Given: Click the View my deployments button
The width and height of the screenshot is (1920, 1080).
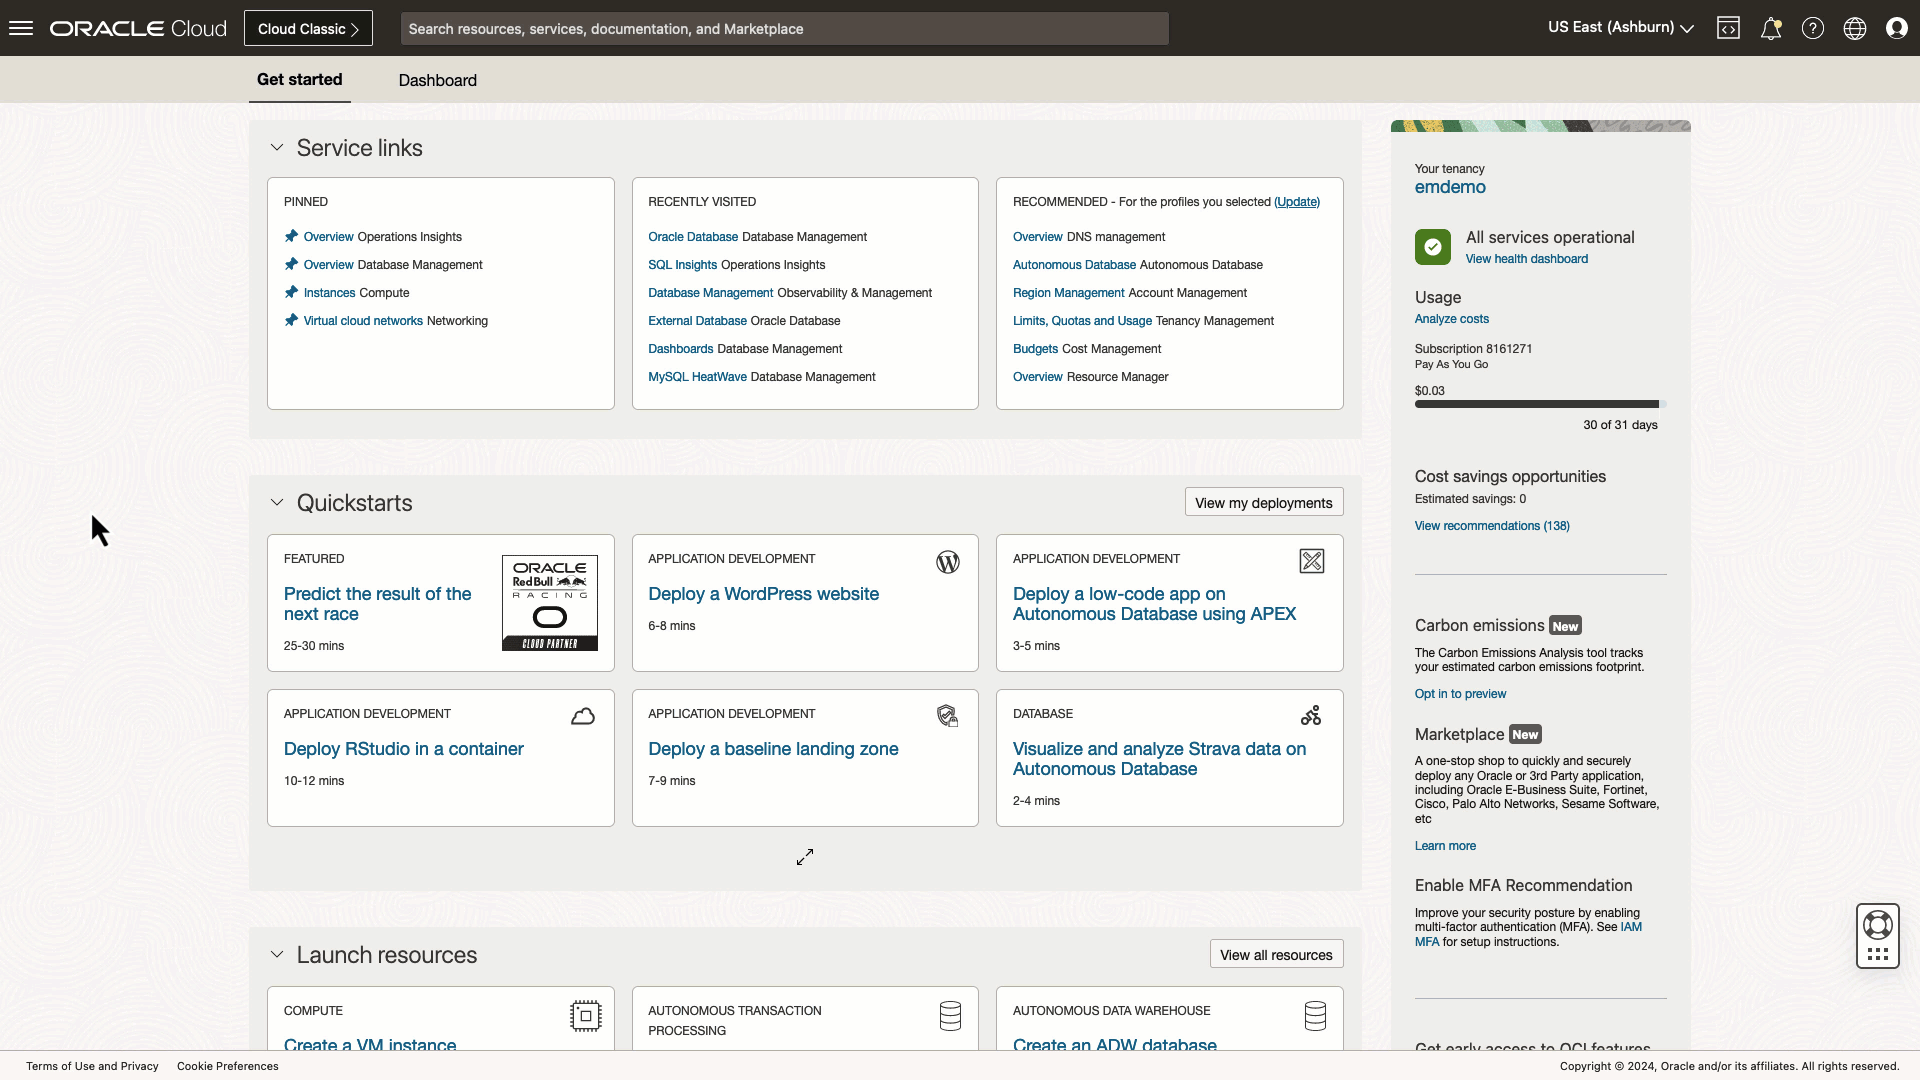Looking at the screenshot, I should [1263, 502].
